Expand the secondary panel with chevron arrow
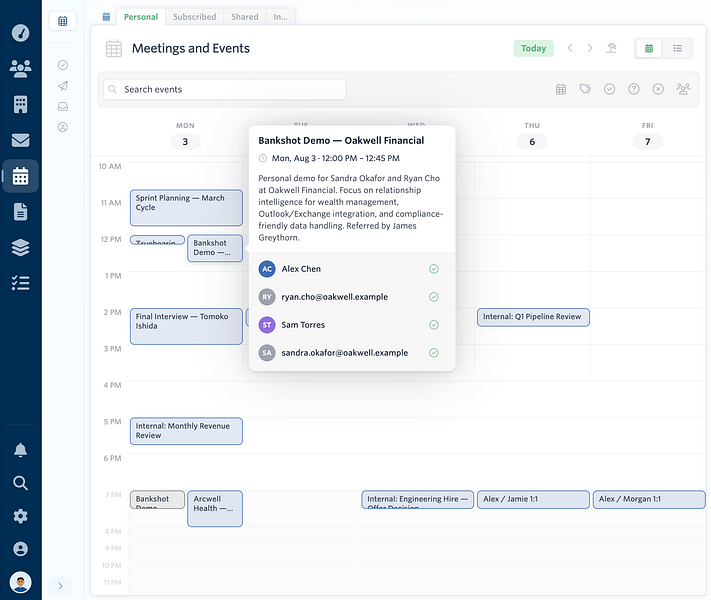 pyautogui.click(x=60, y=586)
